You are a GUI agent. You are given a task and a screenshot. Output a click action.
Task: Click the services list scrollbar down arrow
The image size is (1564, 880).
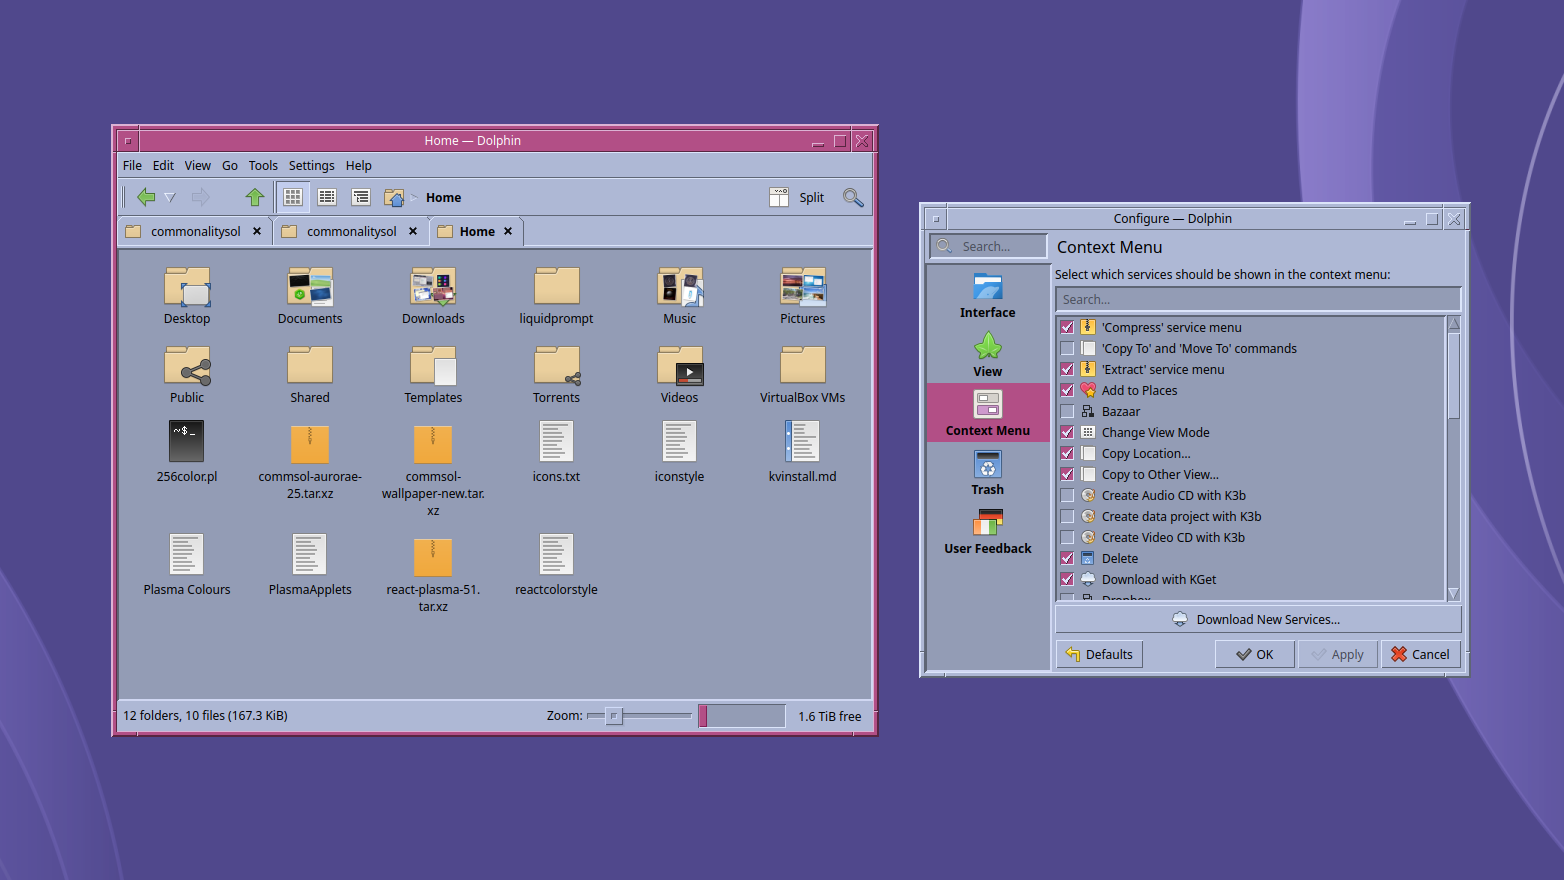tap(1454, 593)
